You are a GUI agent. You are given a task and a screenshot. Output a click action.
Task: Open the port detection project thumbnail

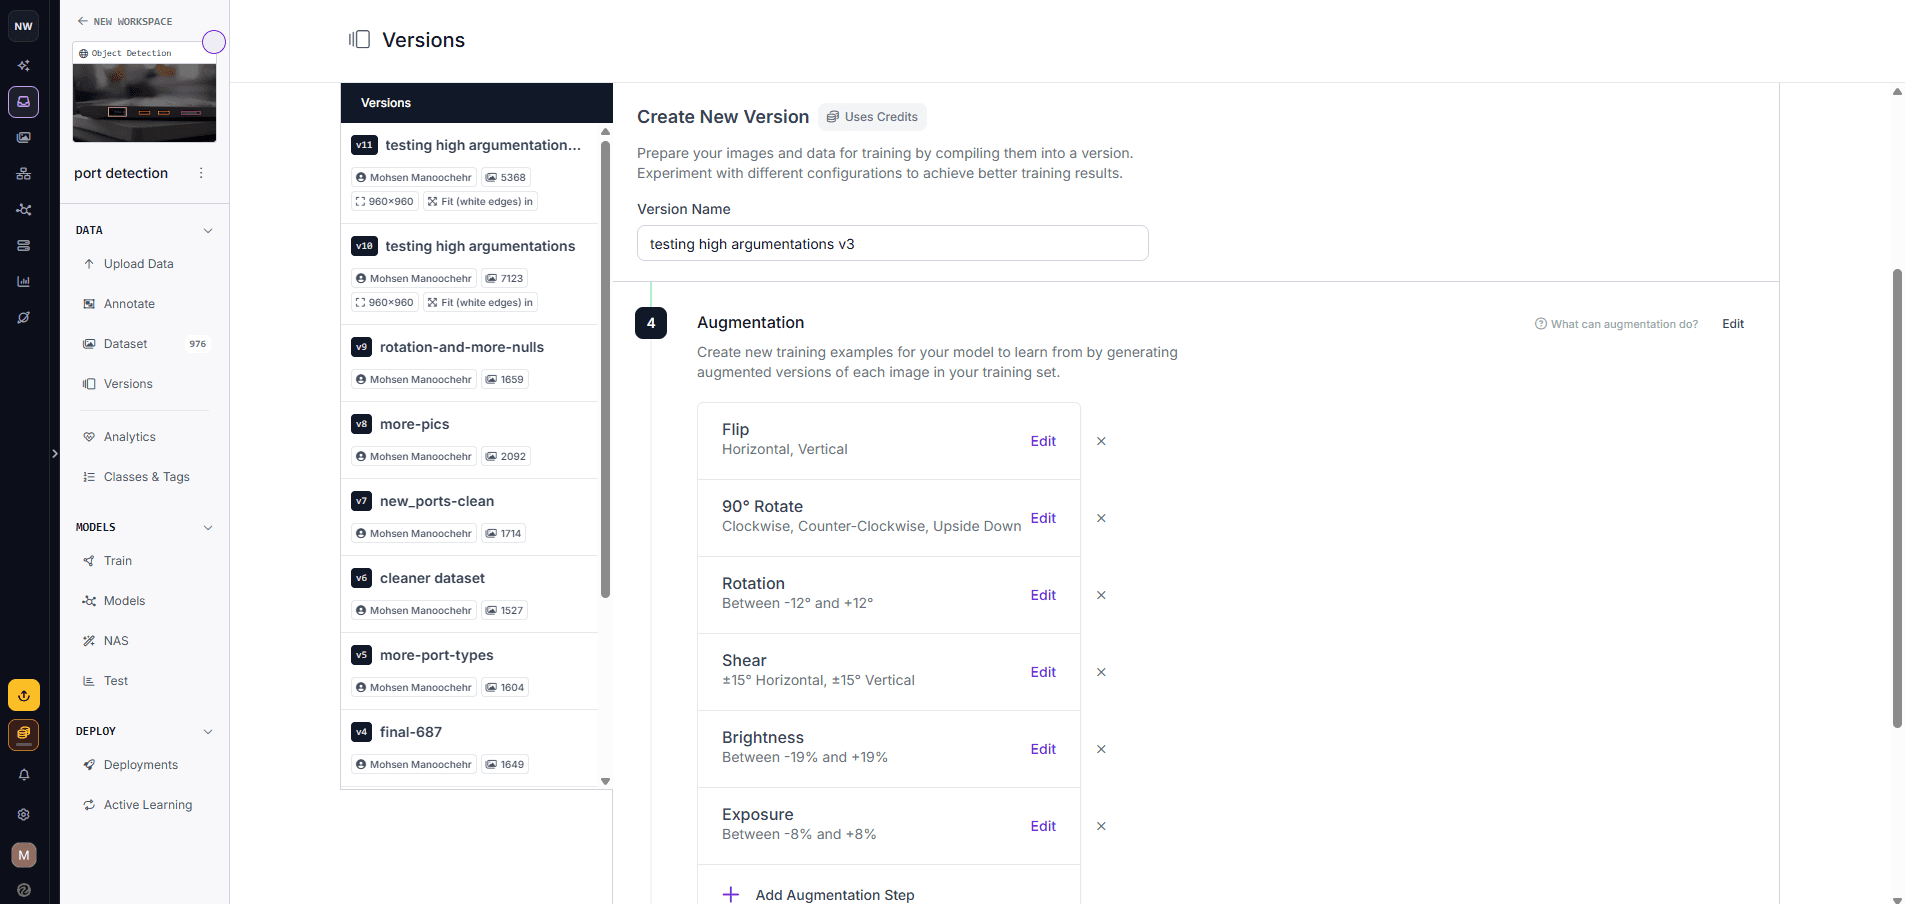(x=144, y=103)
